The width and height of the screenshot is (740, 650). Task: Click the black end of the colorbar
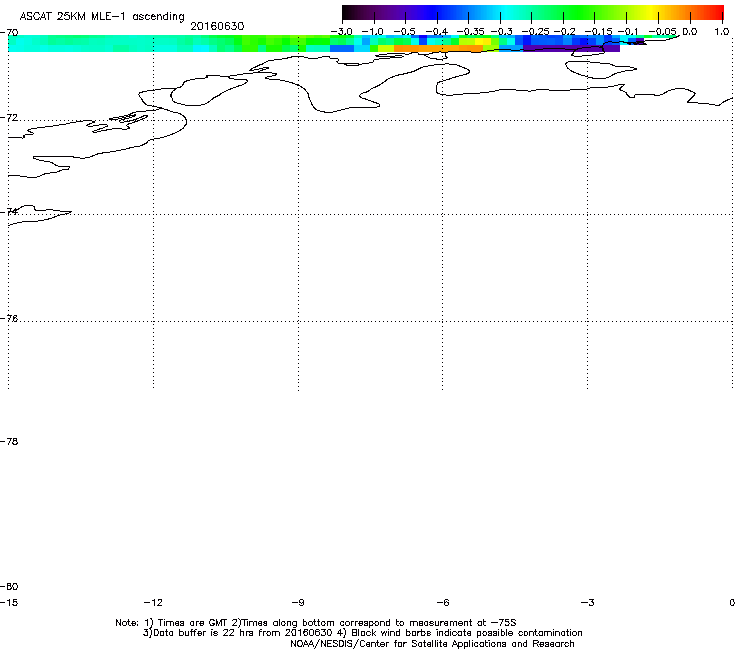[x=347, y=12]
